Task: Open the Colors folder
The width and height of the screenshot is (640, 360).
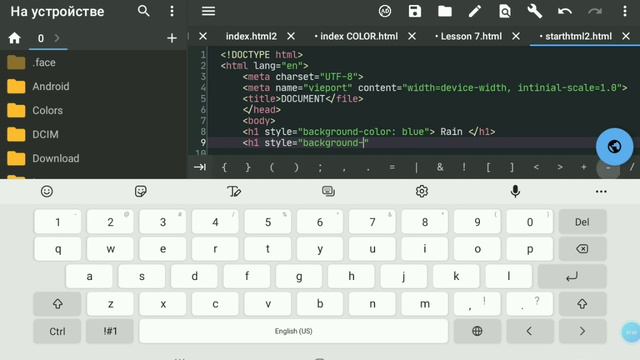Action: tap(93, 111)
